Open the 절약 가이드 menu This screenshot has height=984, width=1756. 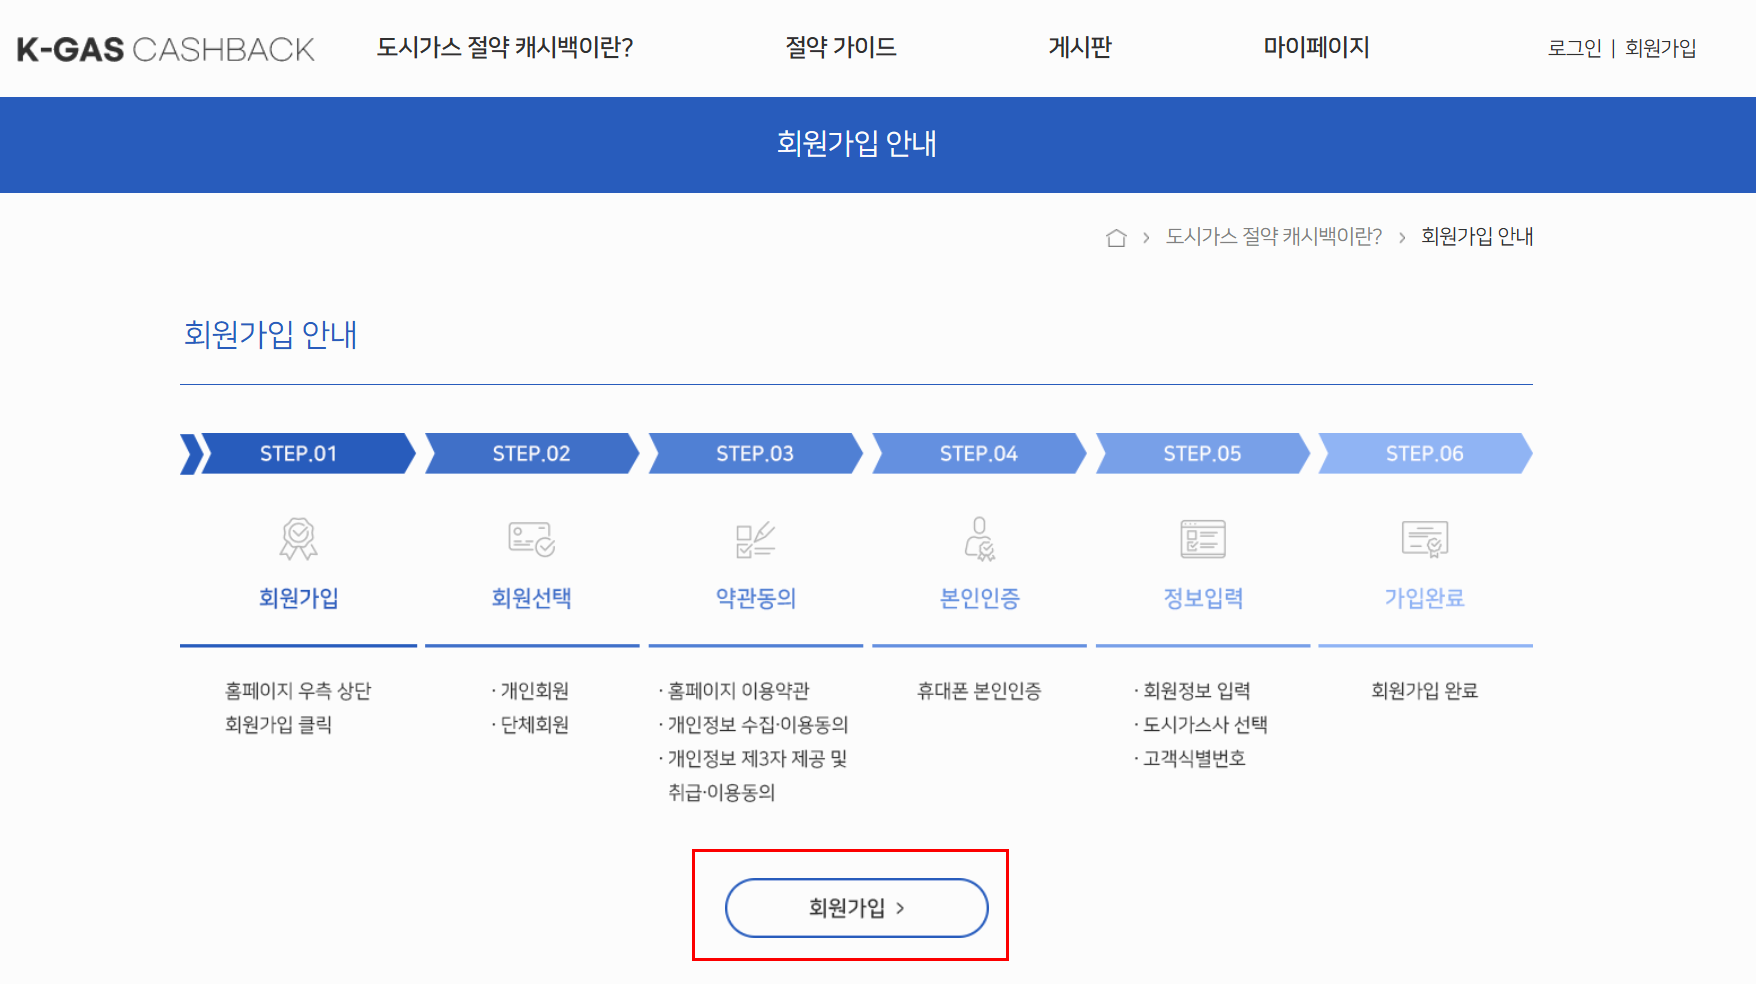click(x=842, y=47)
